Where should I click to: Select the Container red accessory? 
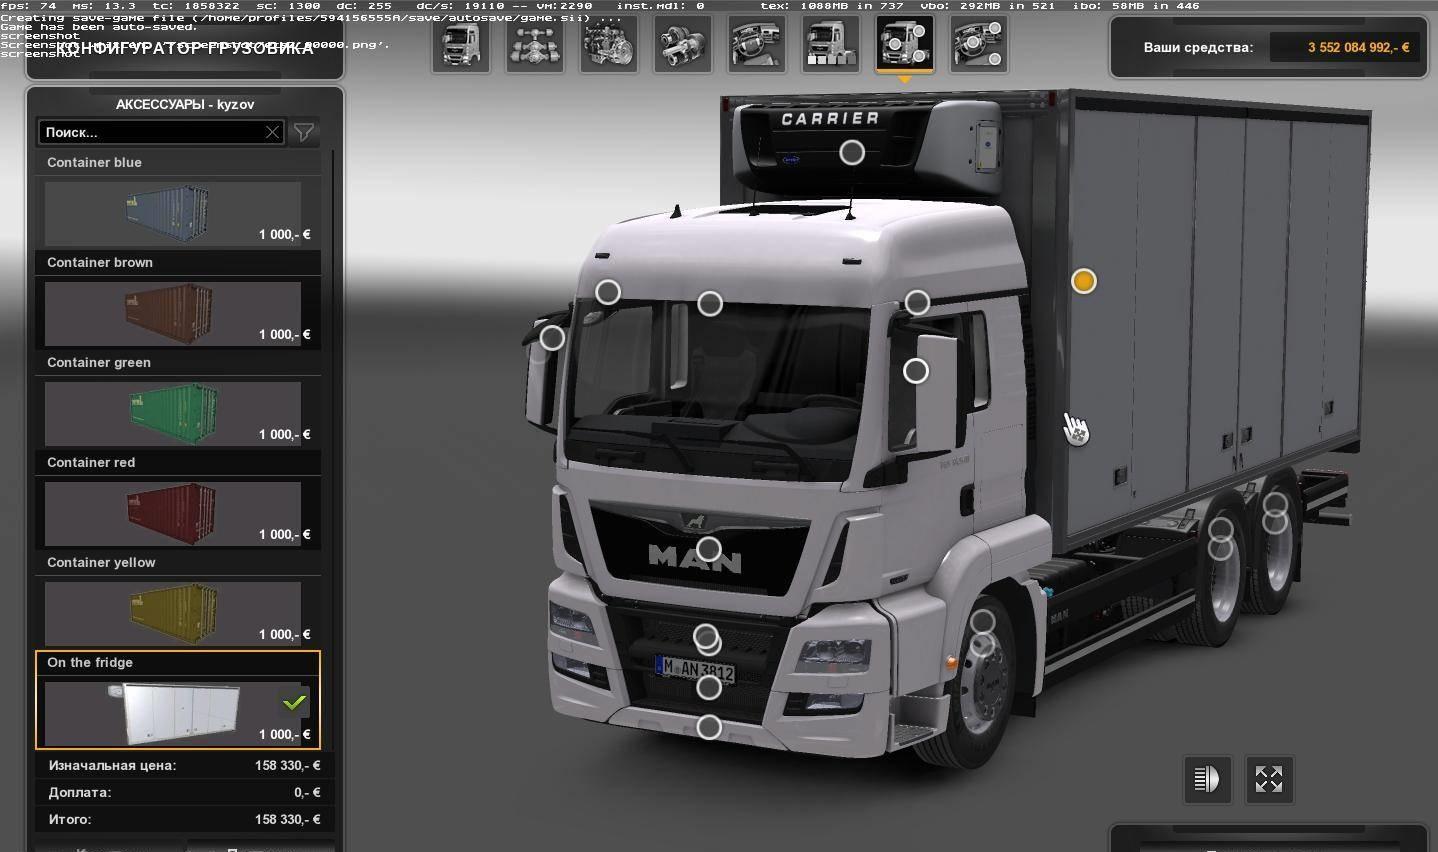point(173,513)
